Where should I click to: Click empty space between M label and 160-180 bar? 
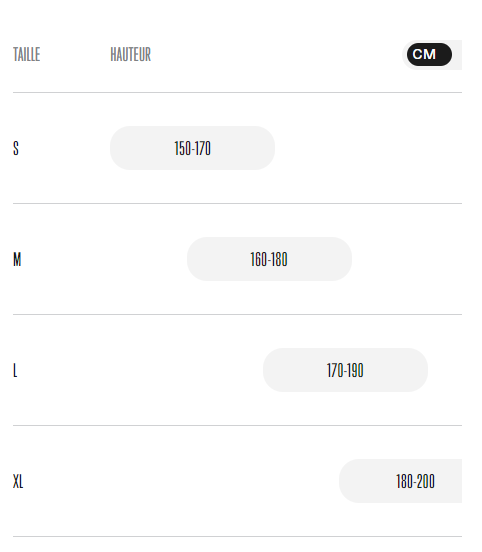tap(104, 259)
